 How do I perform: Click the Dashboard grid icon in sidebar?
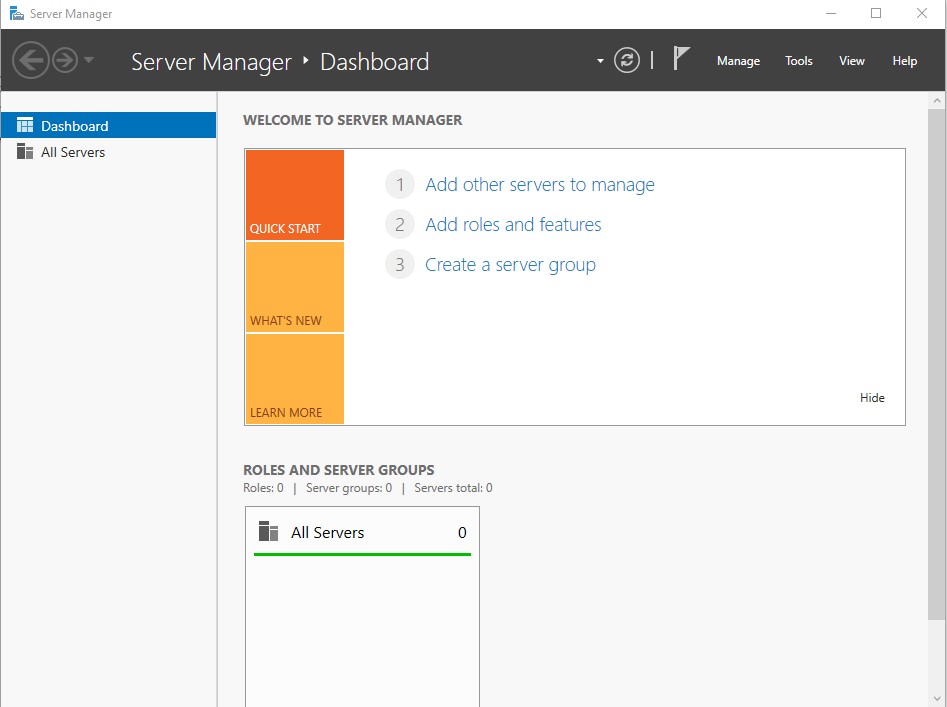[25, 125]
